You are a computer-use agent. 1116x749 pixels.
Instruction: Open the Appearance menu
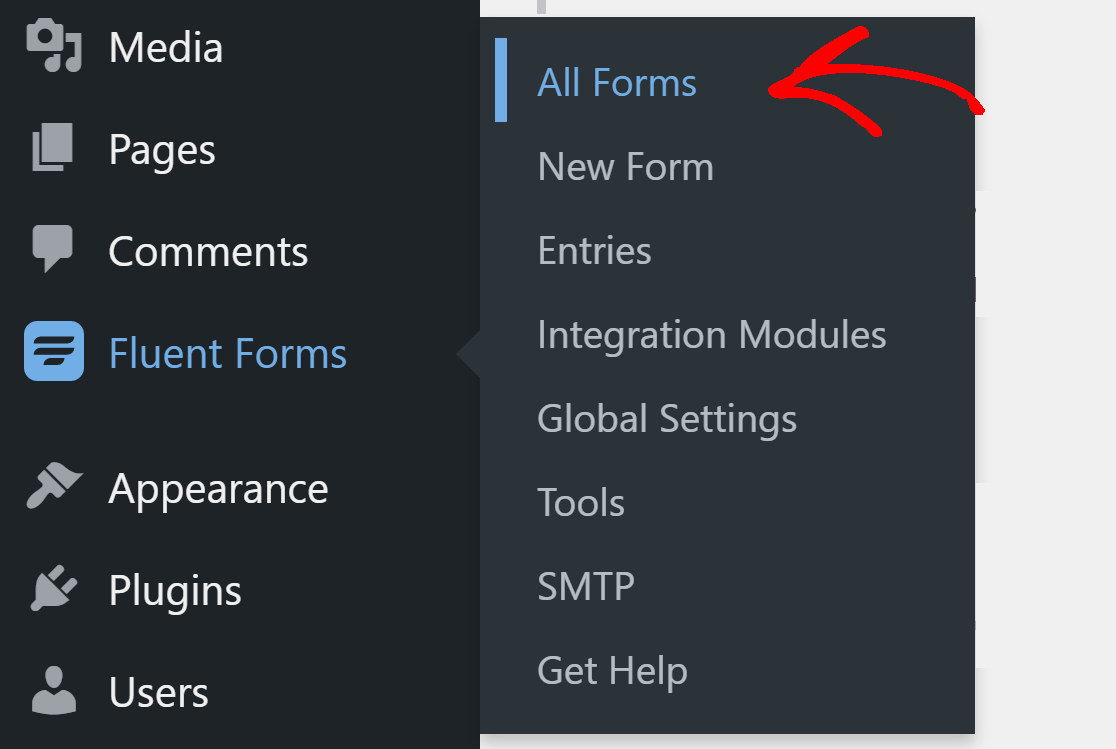(x=218, y=488)
